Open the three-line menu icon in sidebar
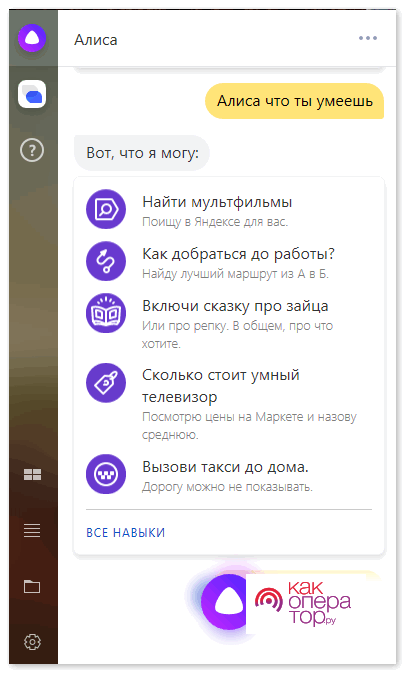Image resolution: width=406 pixels, height=674 pixels. [32, 530]
